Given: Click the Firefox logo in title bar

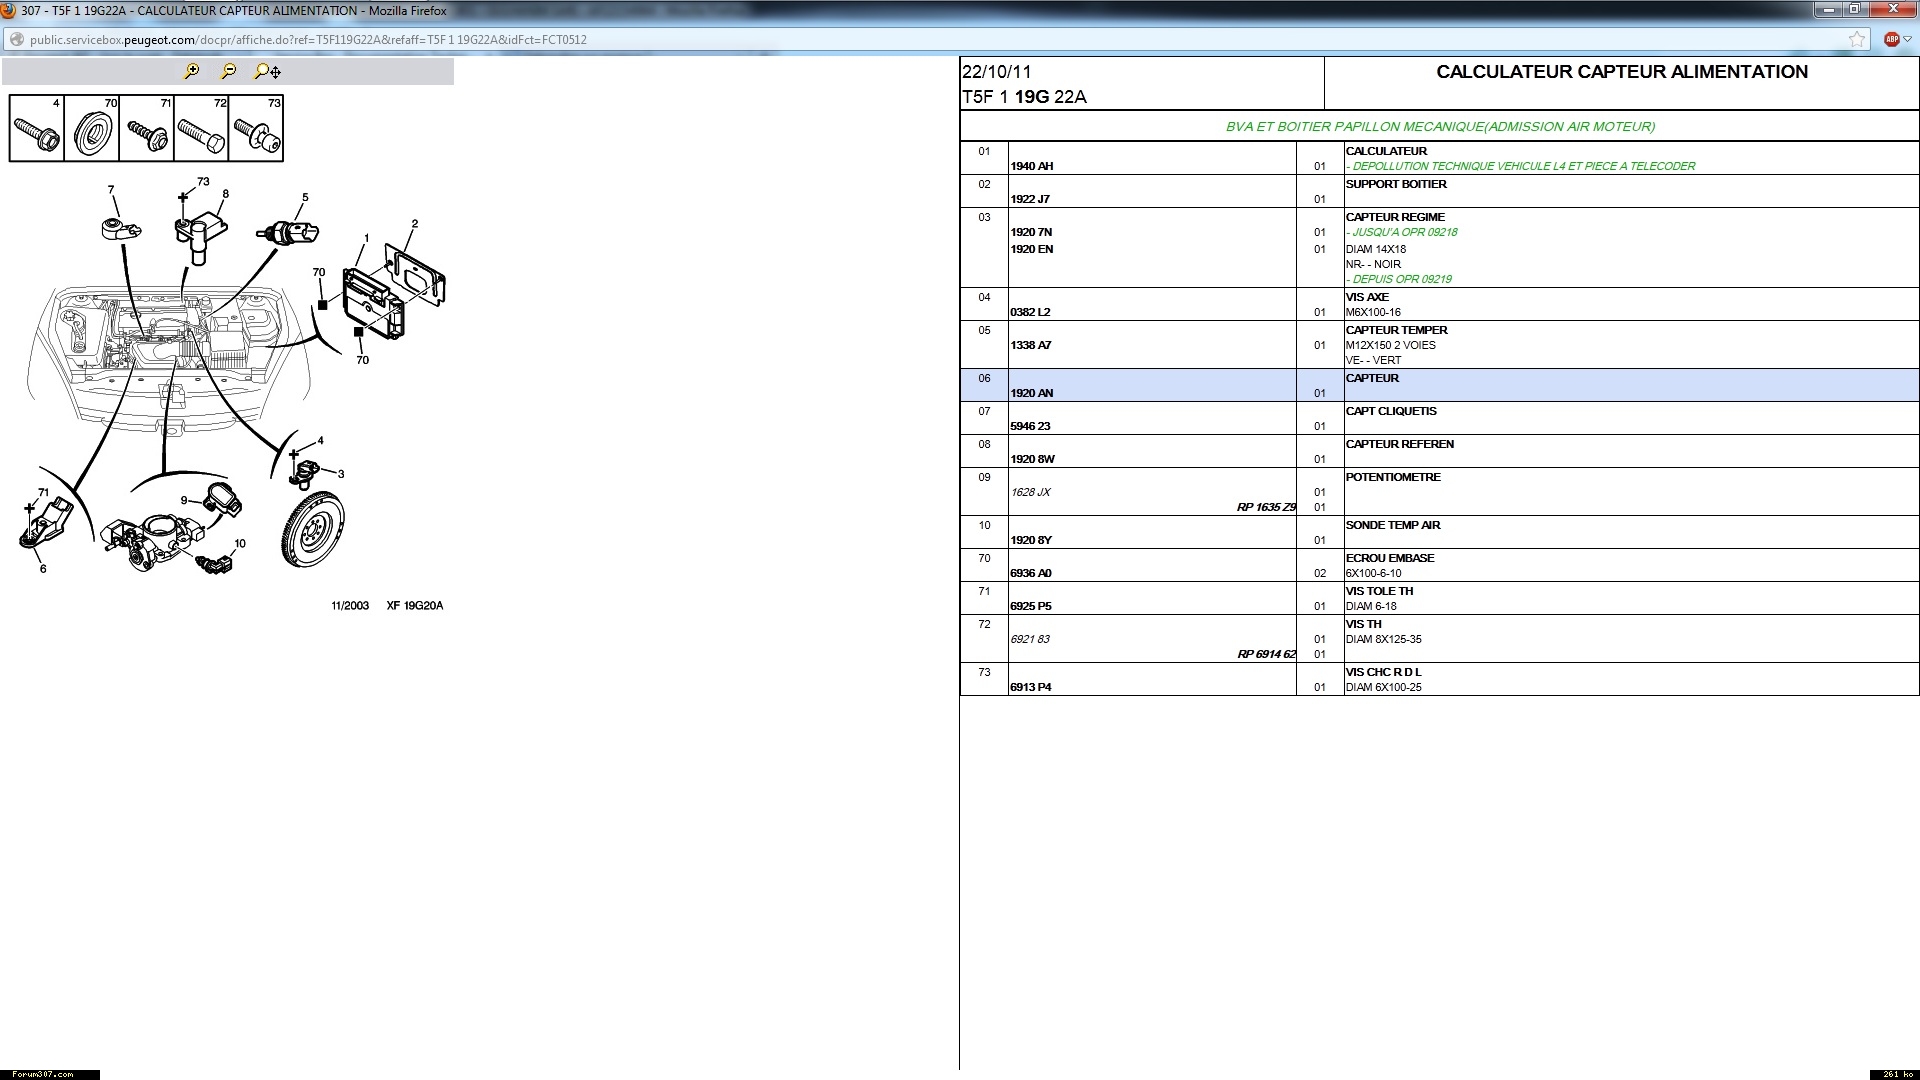Looking at the screenshot, I should tap(8, 11).
